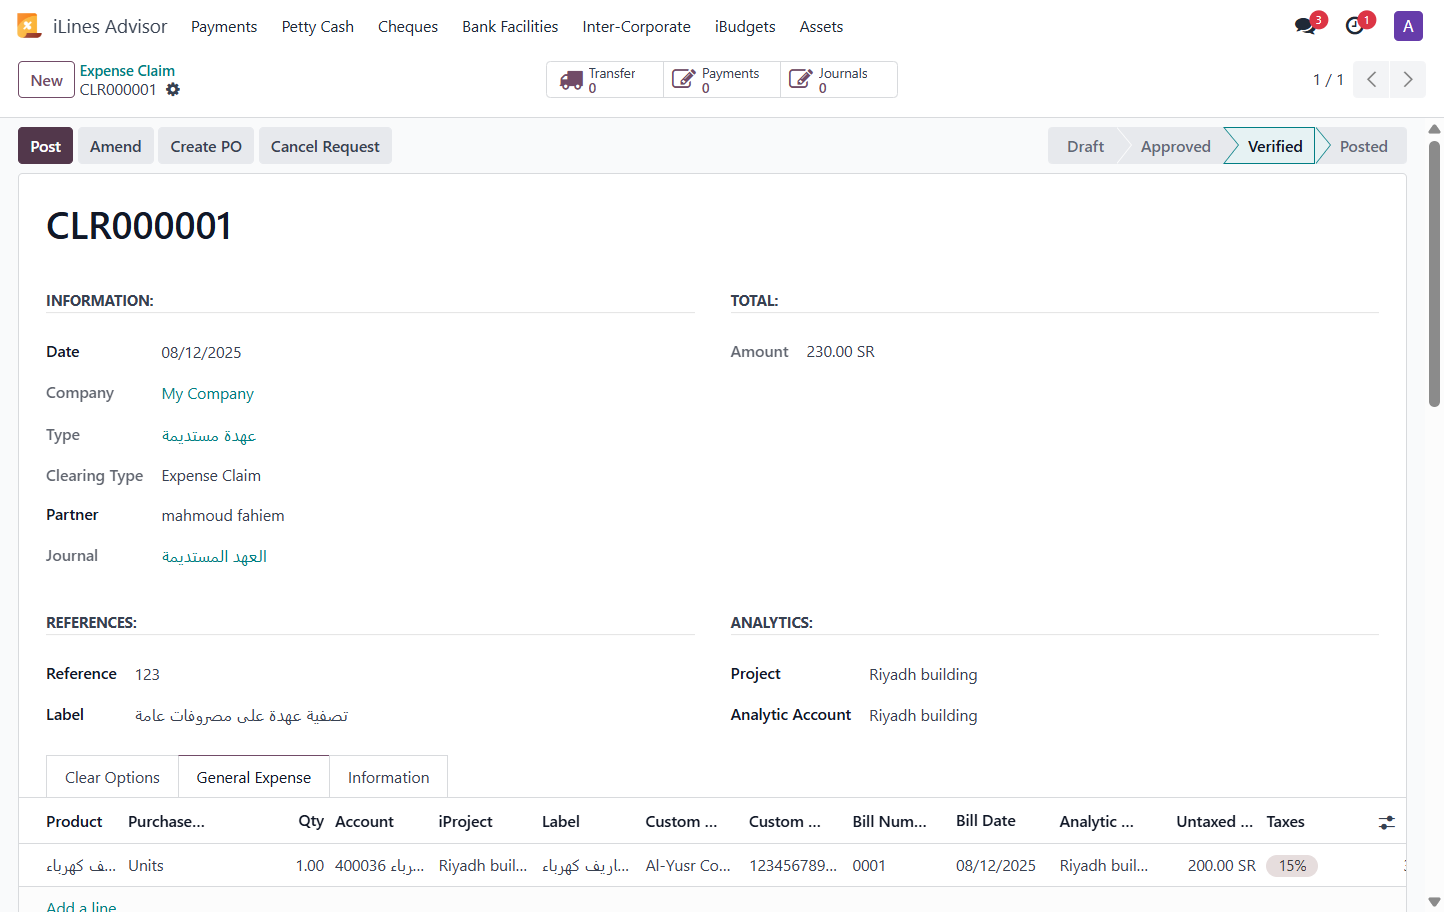
Task: Select the Approved status stage
Action: [x=1175, y=146]
